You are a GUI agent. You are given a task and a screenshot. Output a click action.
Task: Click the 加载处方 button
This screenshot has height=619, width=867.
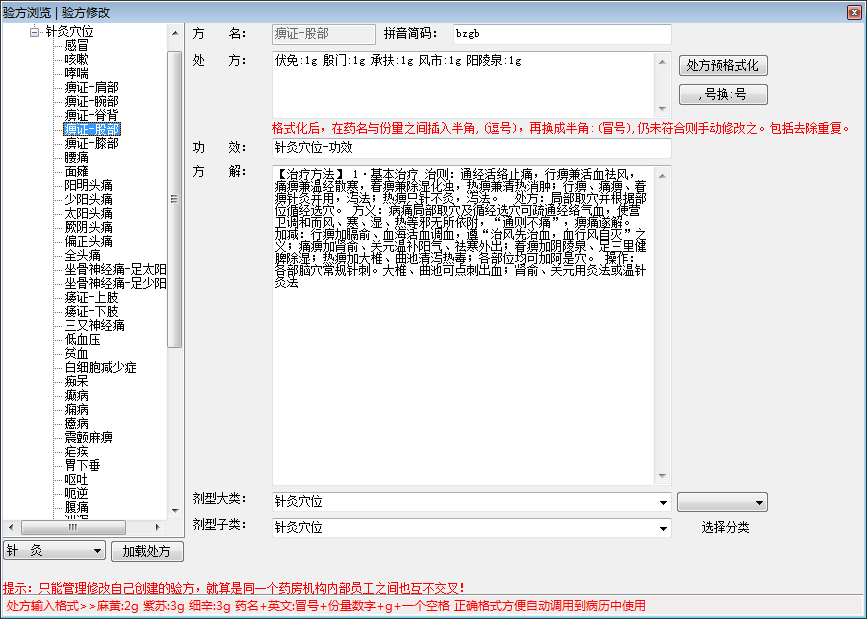point(147,551)
